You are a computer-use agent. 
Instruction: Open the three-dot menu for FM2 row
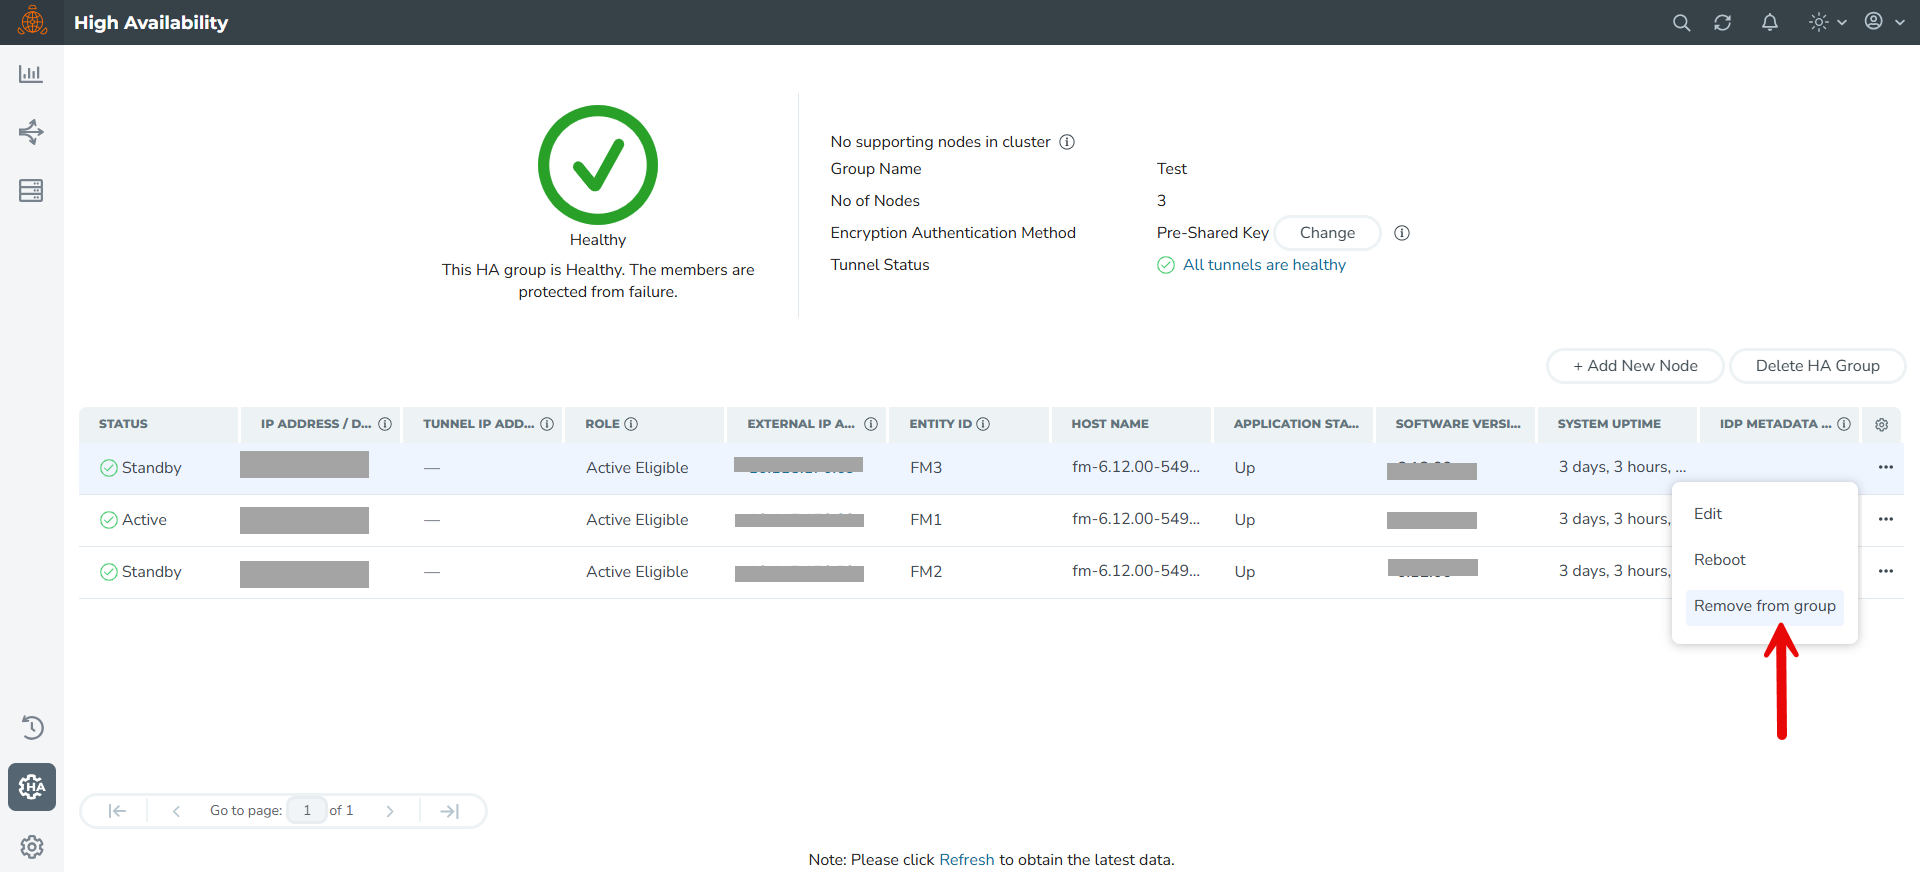(x=1885, y=572)
